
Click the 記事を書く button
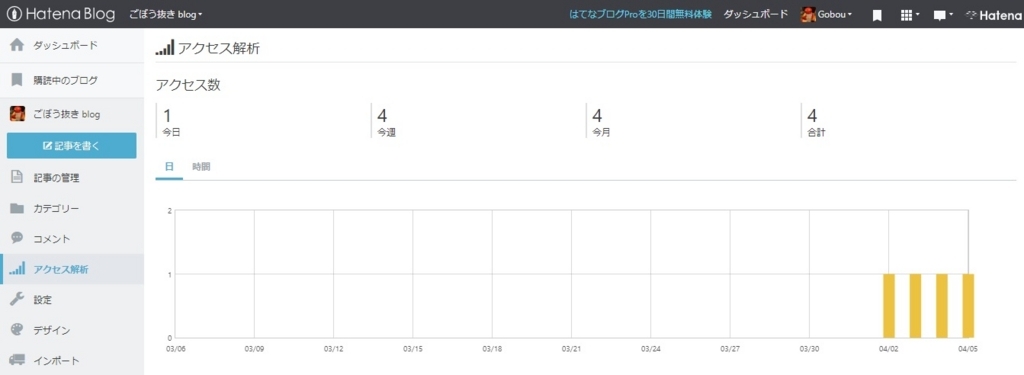pyautogui.click(x=72, y=146)
